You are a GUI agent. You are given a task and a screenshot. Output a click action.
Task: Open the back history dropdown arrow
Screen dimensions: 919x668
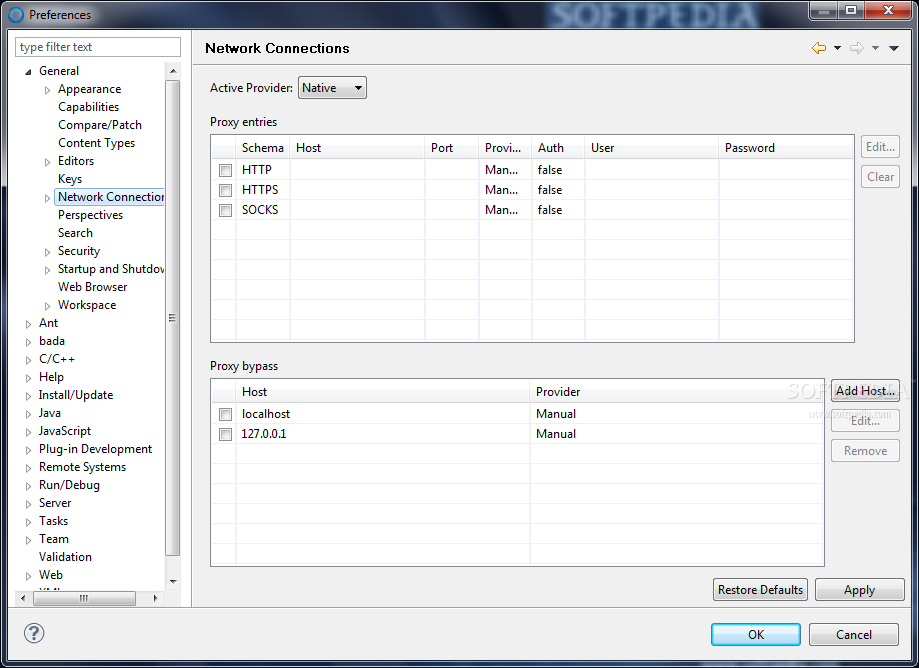point(838,48)
